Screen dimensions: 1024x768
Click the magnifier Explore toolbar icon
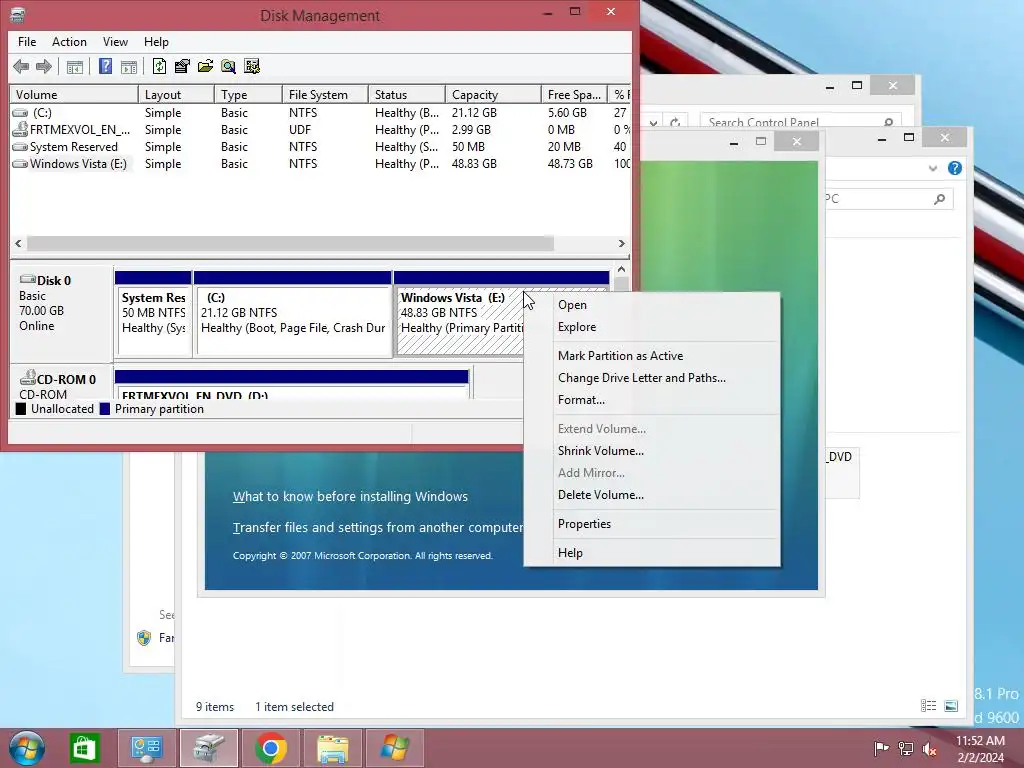(x=228, y=66)
